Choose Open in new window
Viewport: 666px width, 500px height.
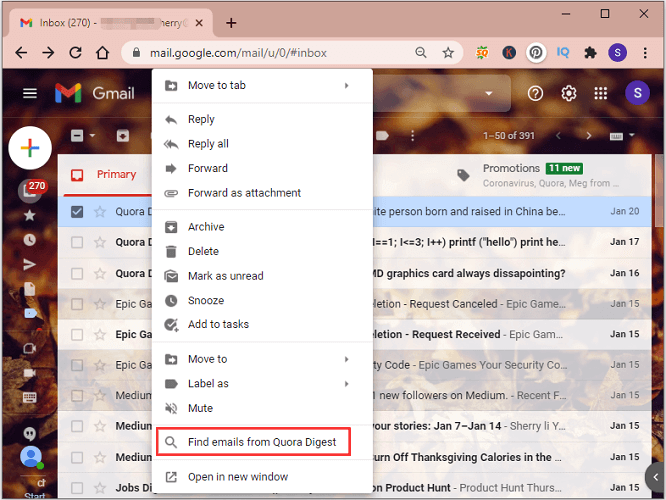pyautogui.click(x=262, y=477)
